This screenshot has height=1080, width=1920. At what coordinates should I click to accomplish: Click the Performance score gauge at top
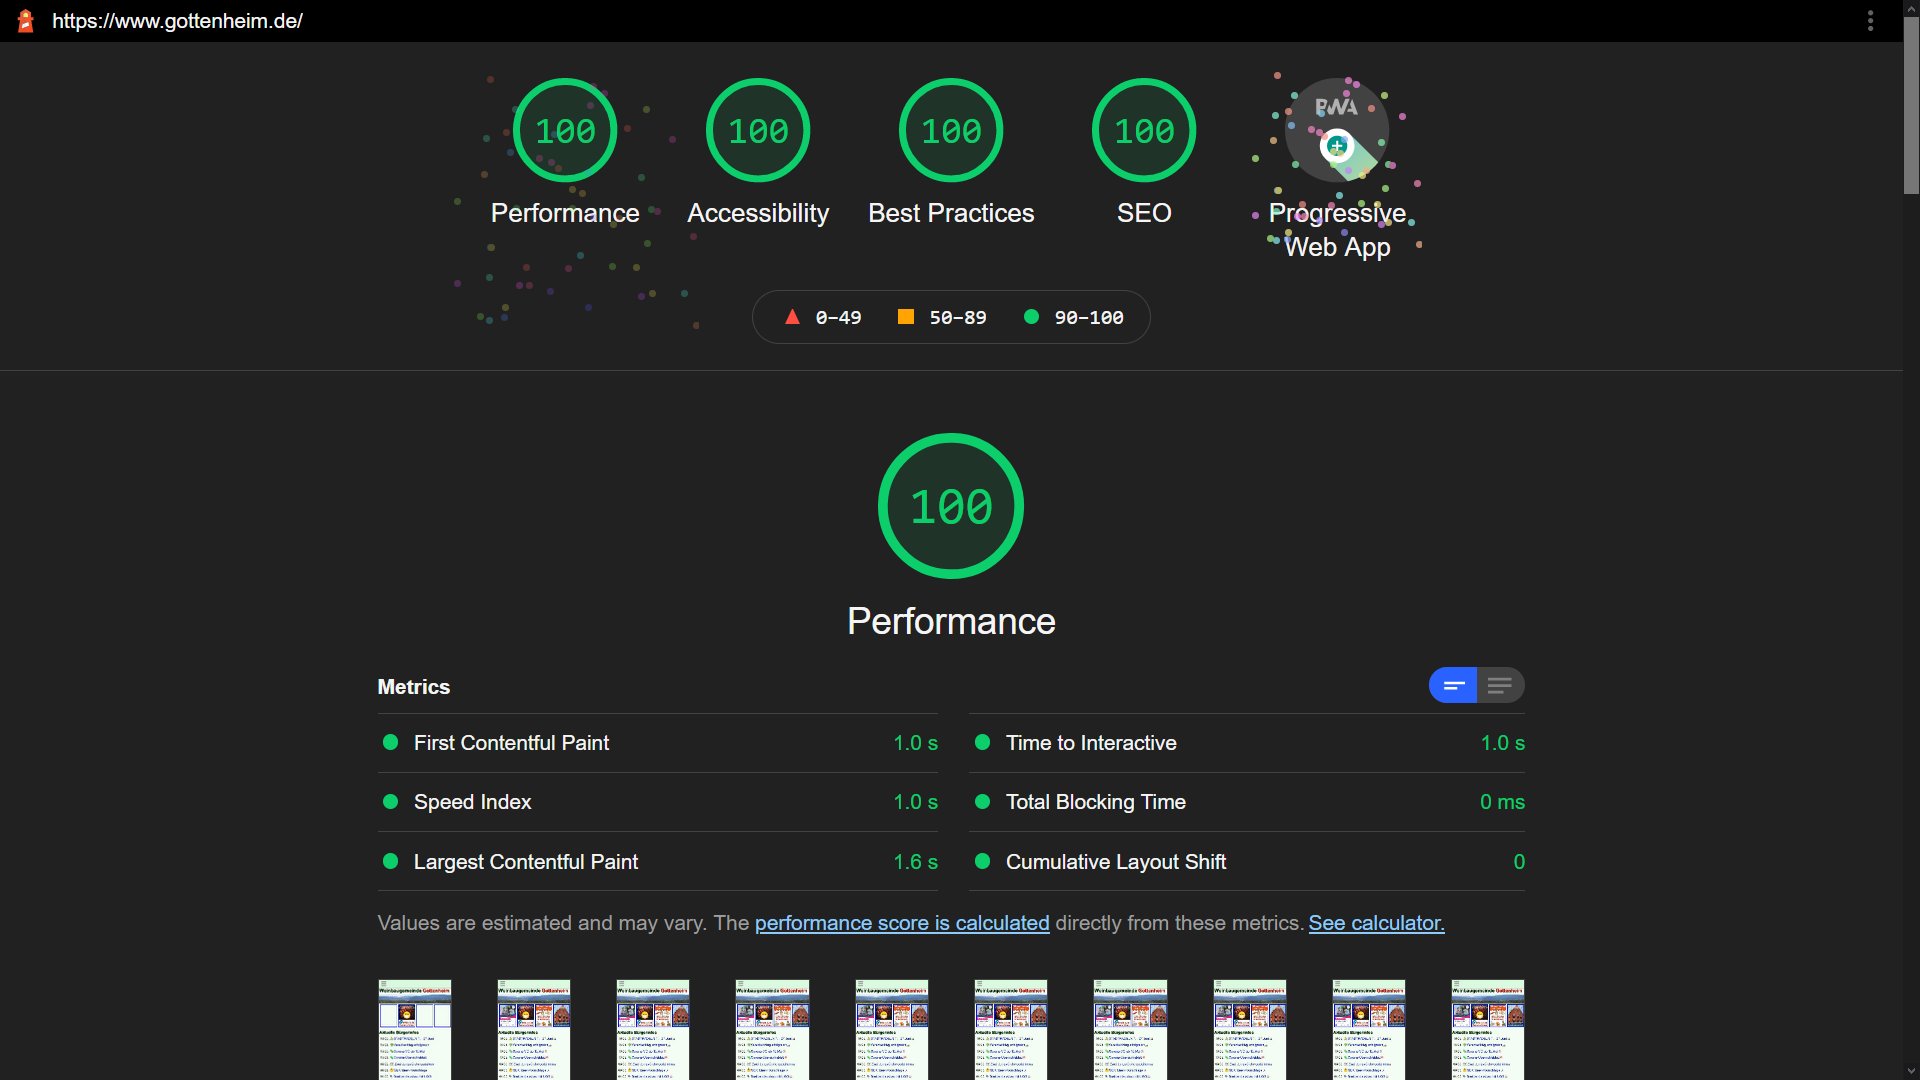click(565, 131)
